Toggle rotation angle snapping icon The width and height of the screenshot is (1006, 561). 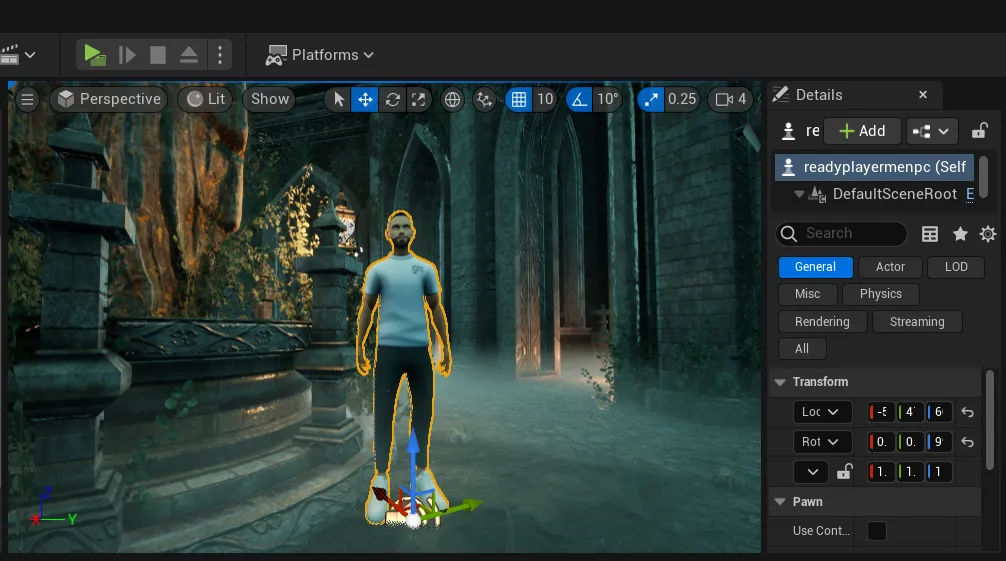579,99
